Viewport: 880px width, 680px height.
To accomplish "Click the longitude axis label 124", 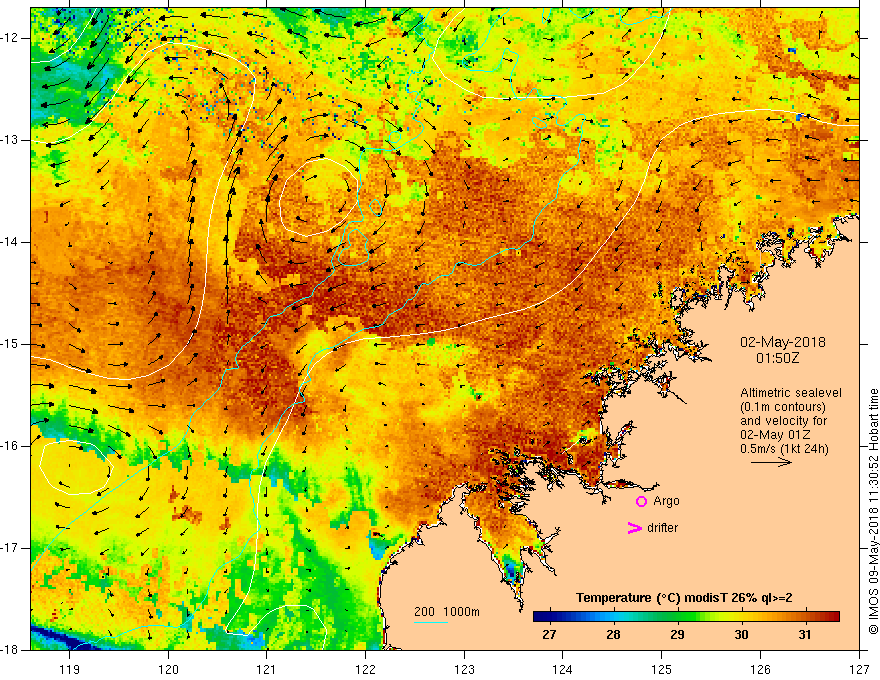I will [x=563, y=669].
